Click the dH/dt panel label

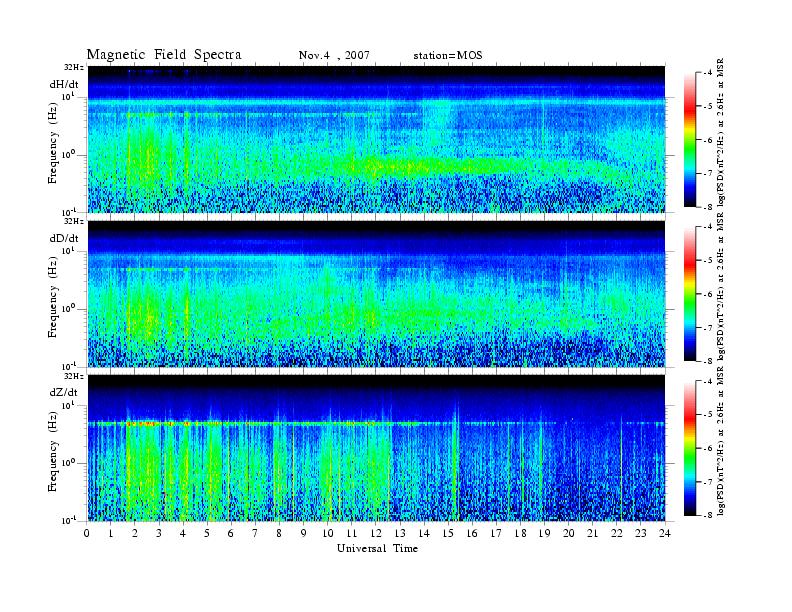(64, 84)
